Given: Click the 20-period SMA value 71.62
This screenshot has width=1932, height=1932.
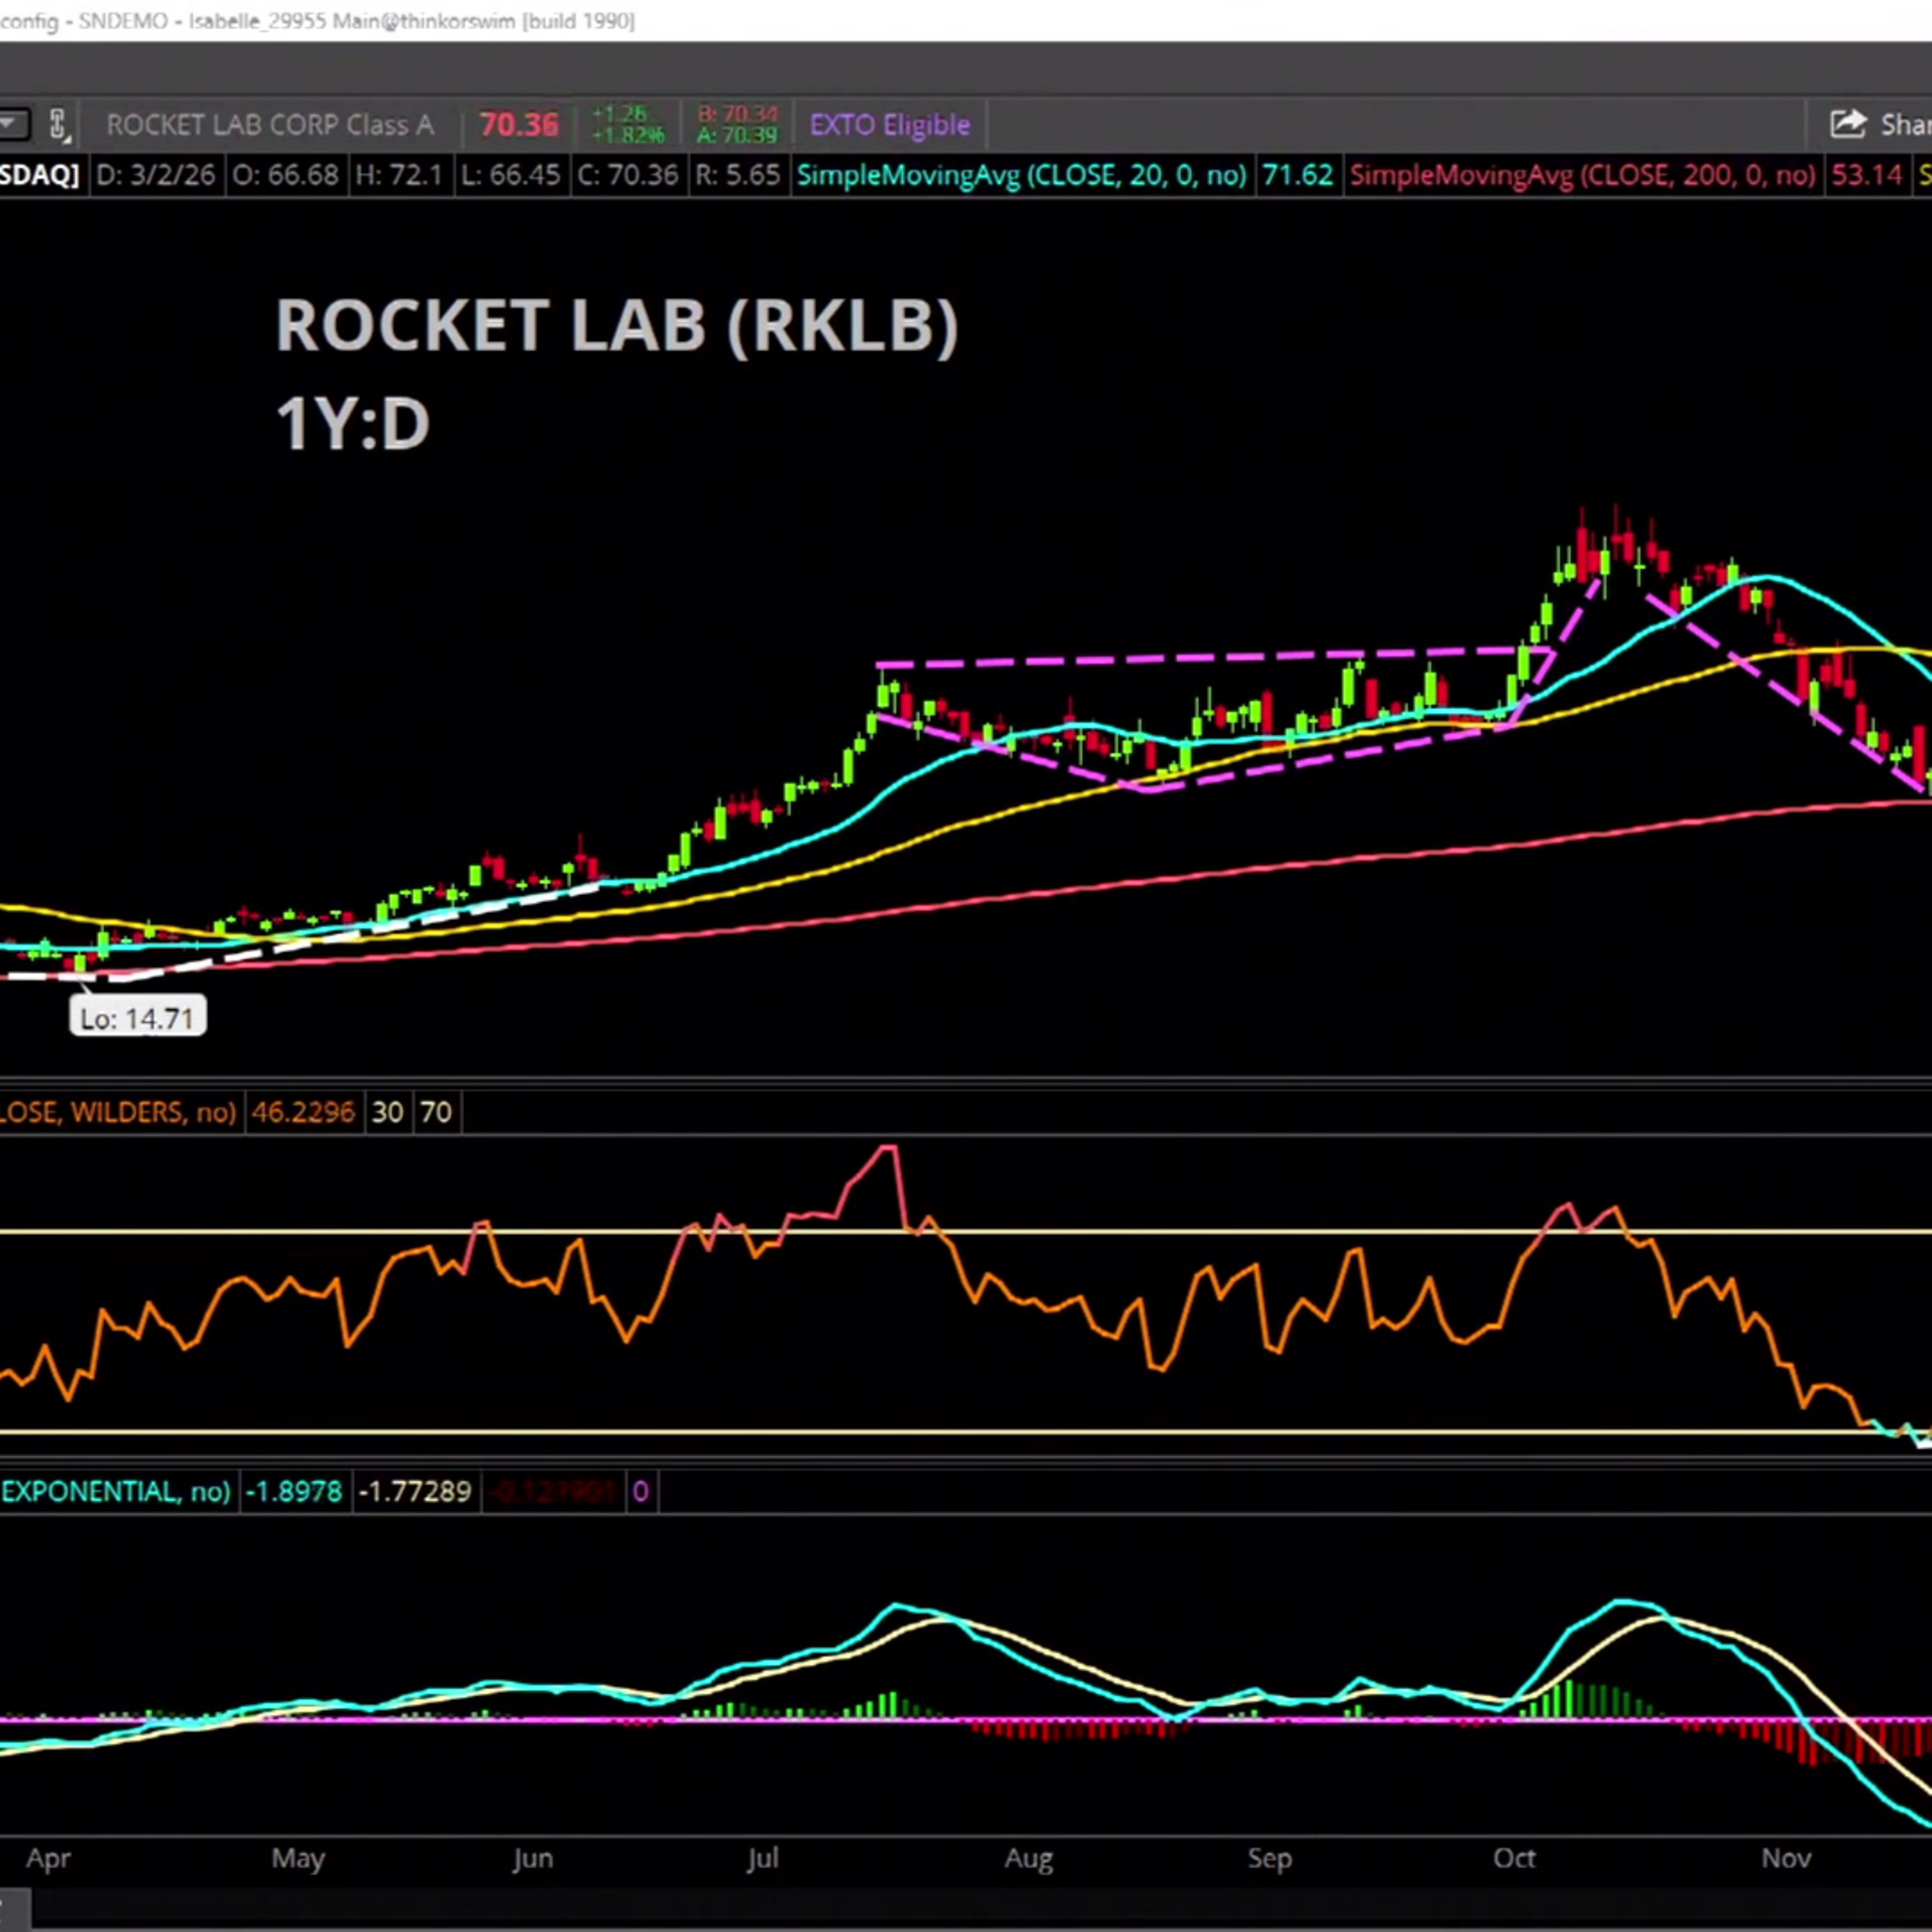Looking at the screenshot, I should click(x=1298, y=175).
